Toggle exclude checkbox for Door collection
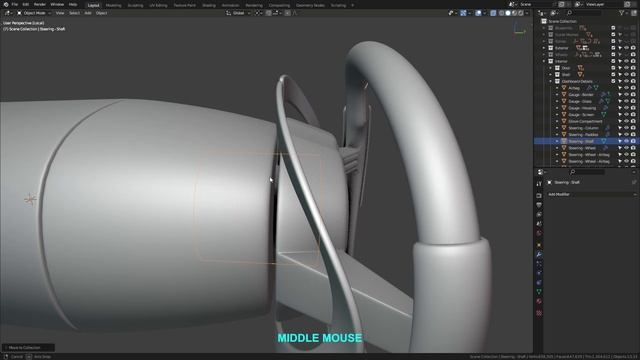 (x=613, y=68)
